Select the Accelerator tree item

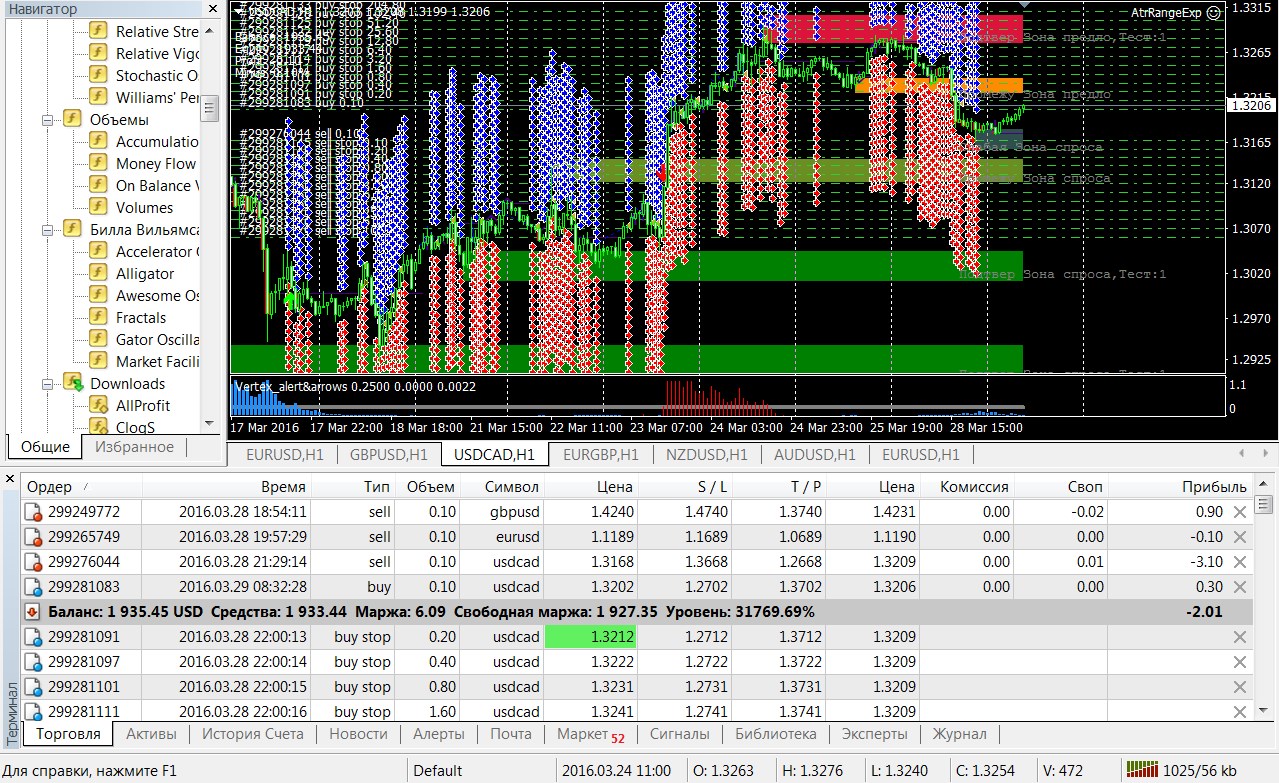(157, 251)
